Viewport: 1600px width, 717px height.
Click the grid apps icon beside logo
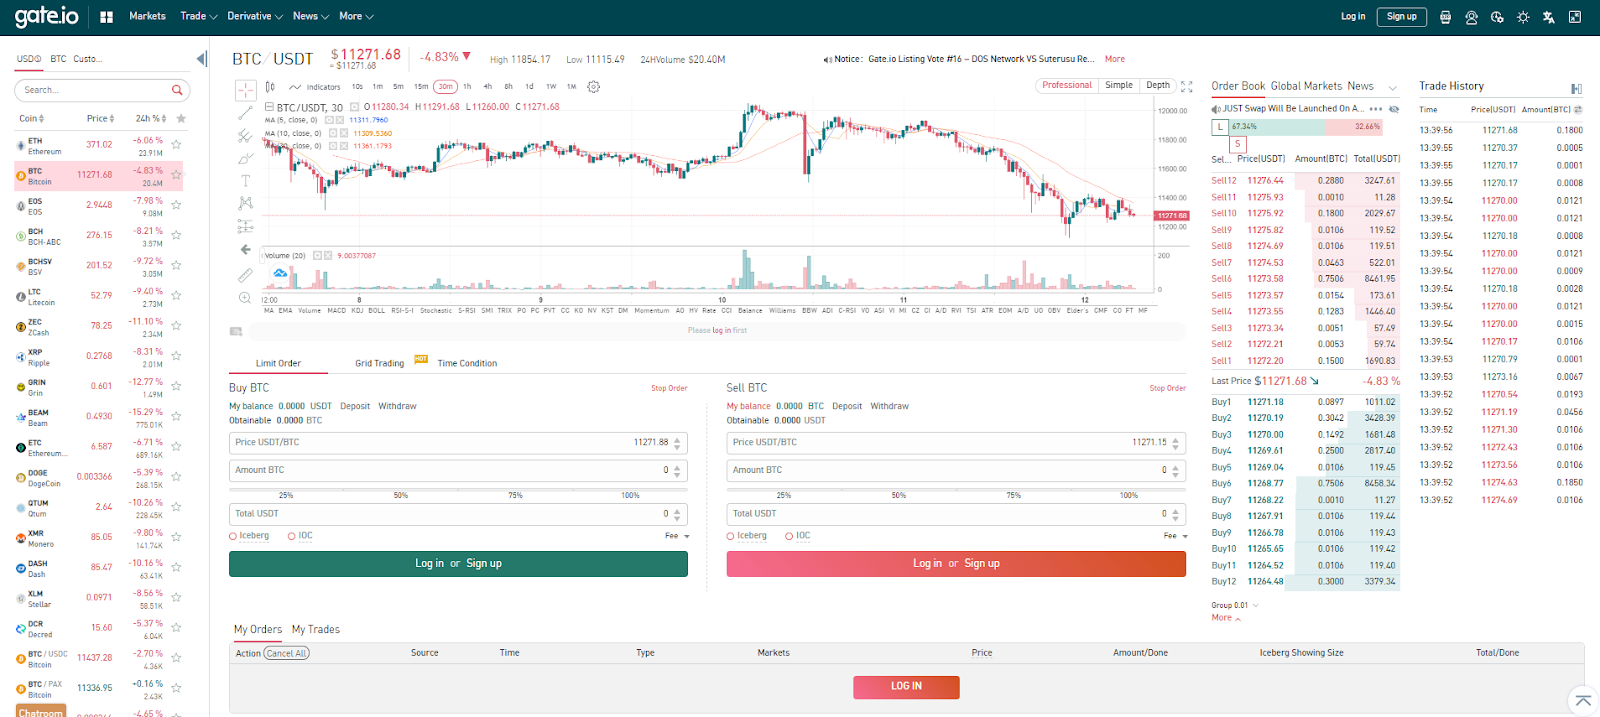coord(107,17)
